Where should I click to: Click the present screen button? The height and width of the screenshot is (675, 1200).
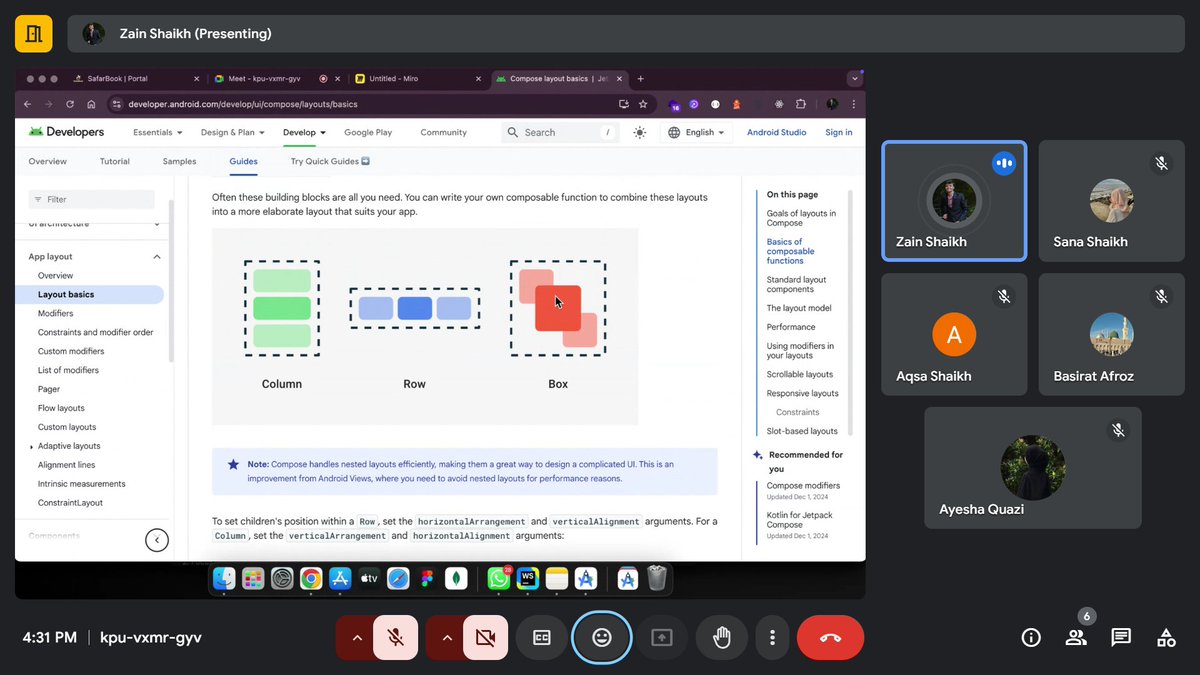pos(662,637)
